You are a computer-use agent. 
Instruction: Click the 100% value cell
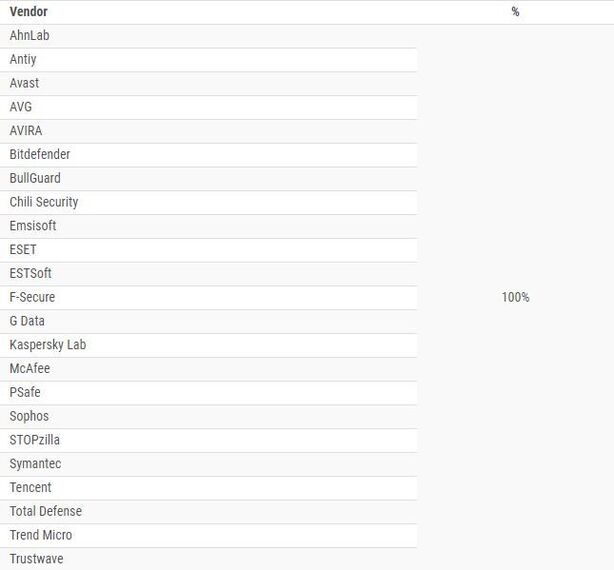coord(515,297)
